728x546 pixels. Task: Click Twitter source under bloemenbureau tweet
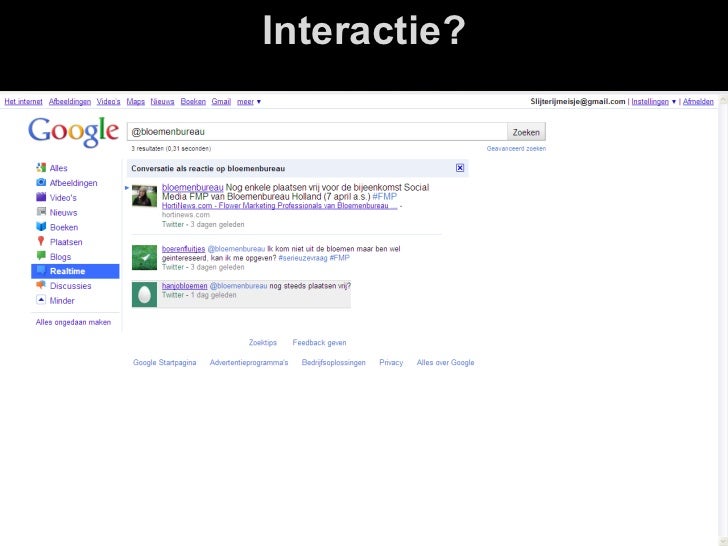173,224
